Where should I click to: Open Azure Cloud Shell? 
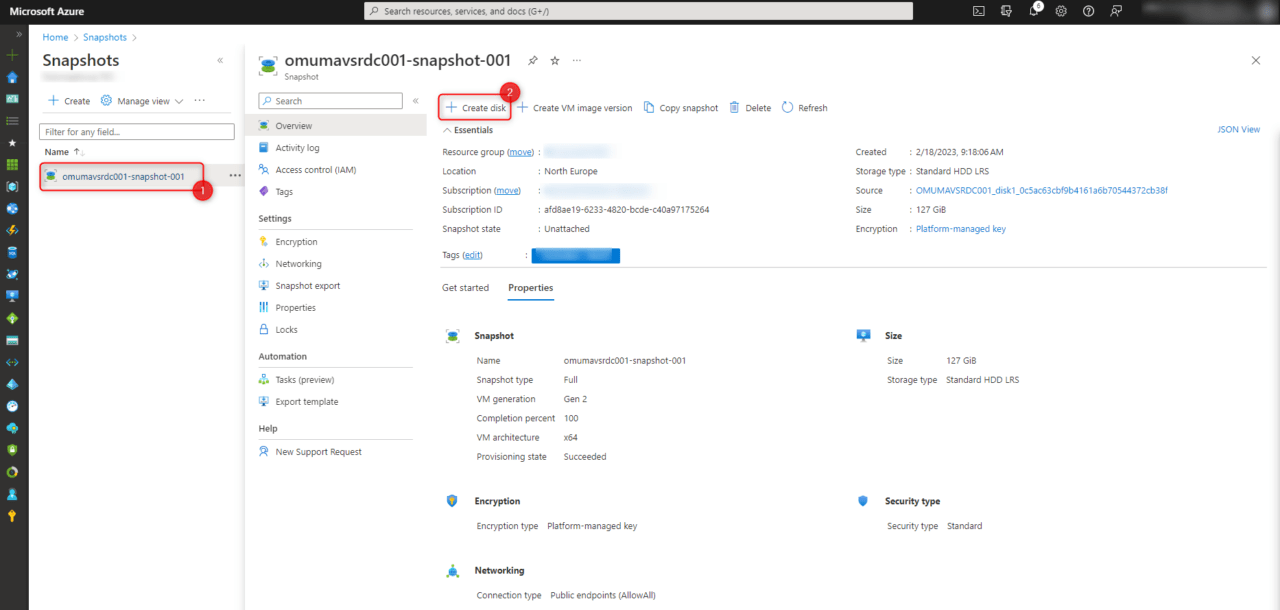pyautogui.click(x=979, y=11)
